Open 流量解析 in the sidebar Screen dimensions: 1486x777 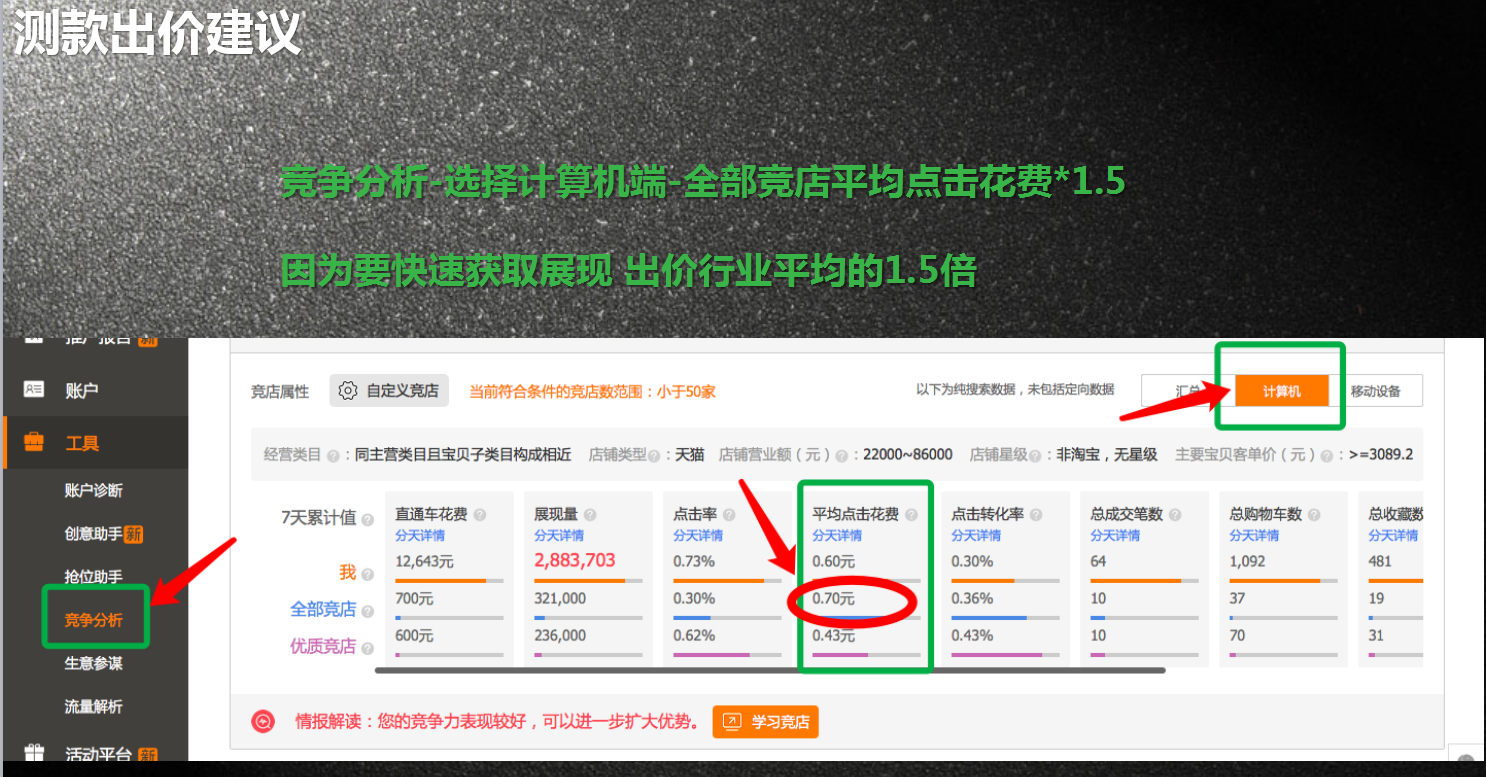(94, 706)
